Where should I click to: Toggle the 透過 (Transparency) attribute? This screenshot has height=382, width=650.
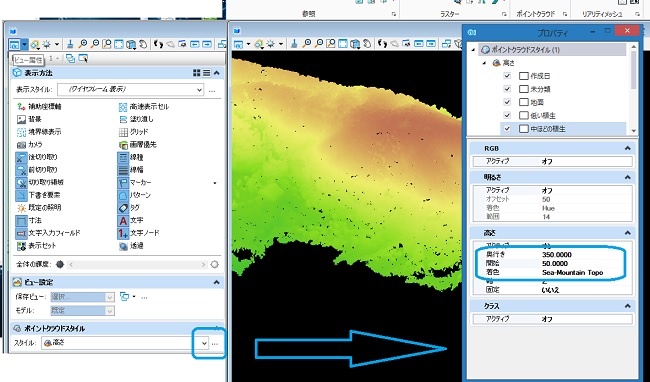tap(123, 246)
